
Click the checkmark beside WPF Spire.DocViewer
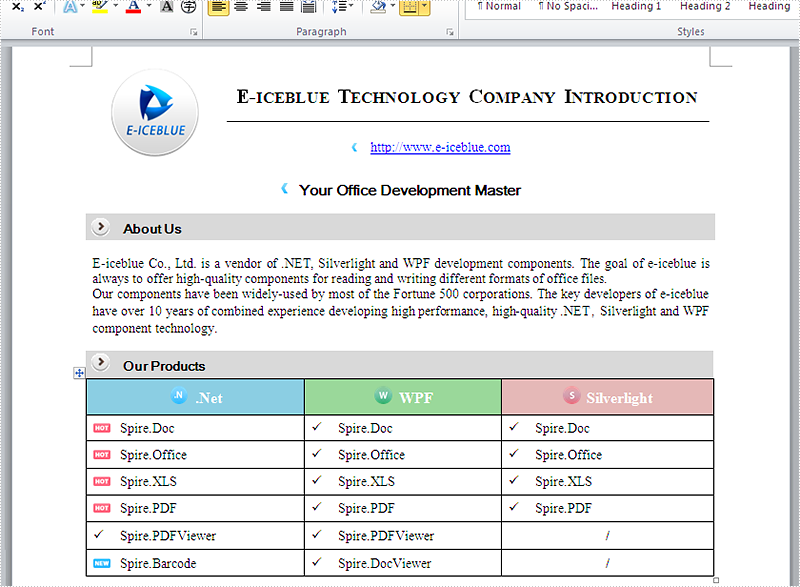[317, 562]
